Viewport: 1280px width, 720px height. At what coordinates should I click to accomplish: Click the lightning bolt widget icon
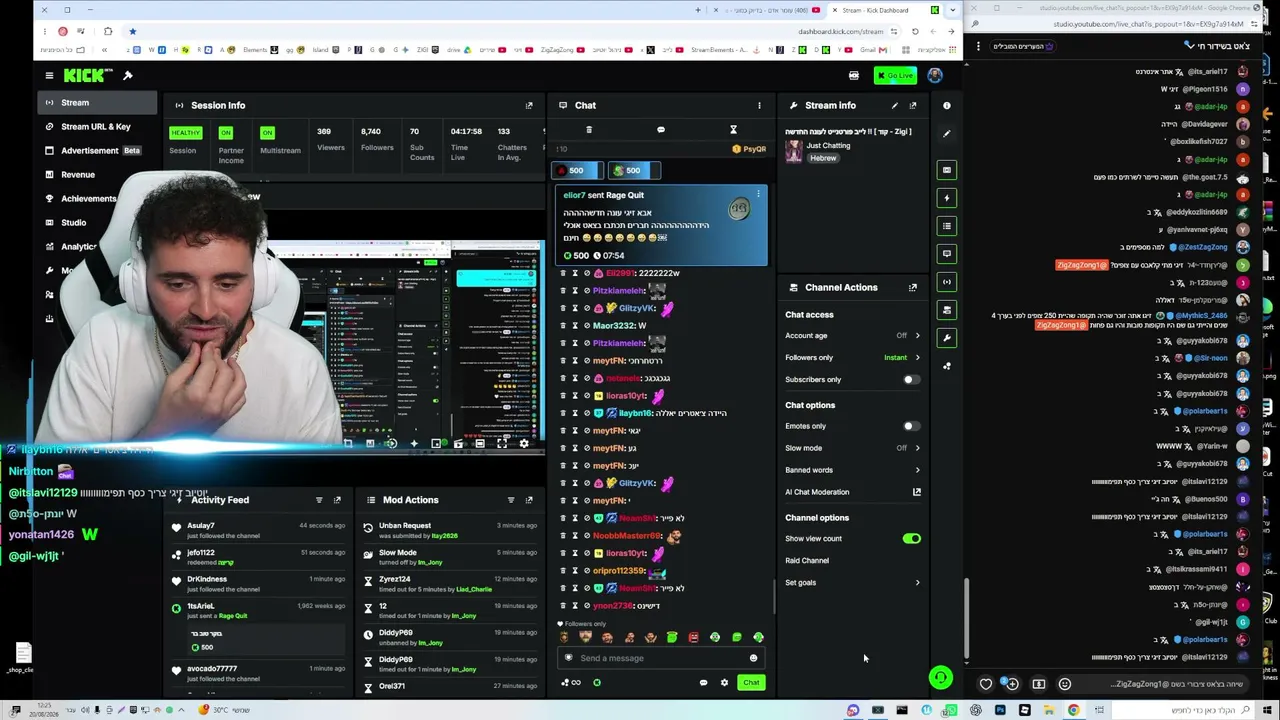point(946,198)
